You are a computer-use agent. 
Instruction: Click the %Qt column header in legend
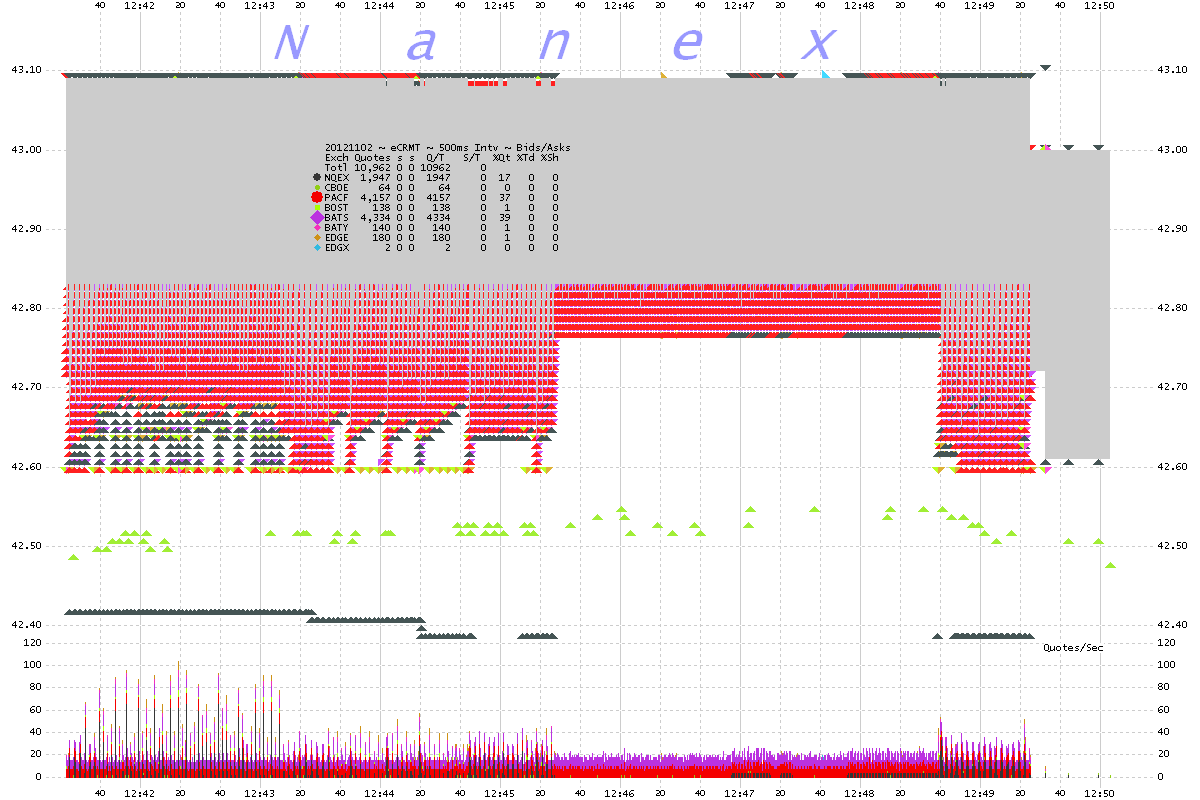click(501, 157)
